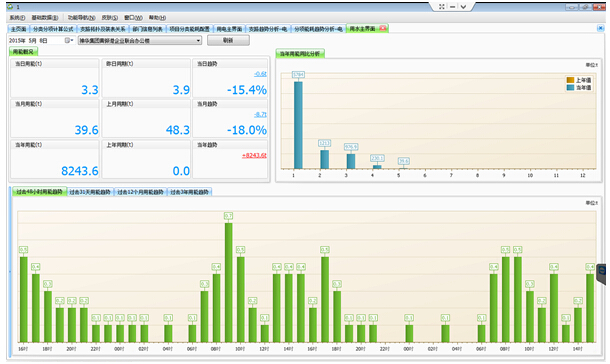
Task: Open the 帮助(H) menu
Action: pyautogui.click(x=157, y=18)
